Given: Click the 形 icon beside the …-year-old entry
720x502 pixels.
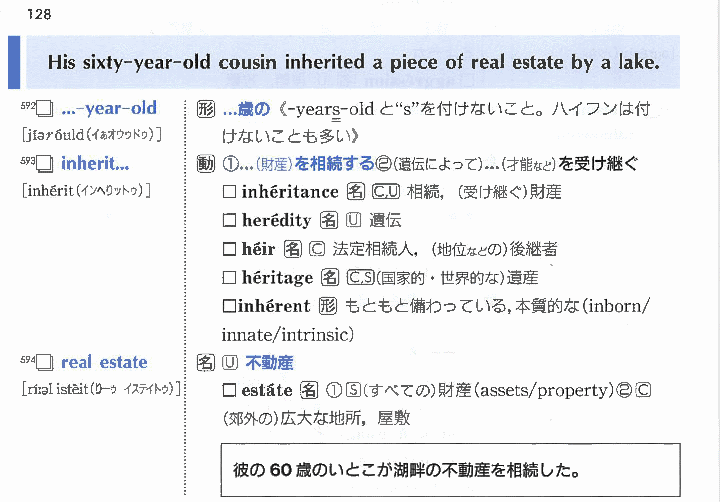Looking at the screenshot, I should [x=206, y=109].
